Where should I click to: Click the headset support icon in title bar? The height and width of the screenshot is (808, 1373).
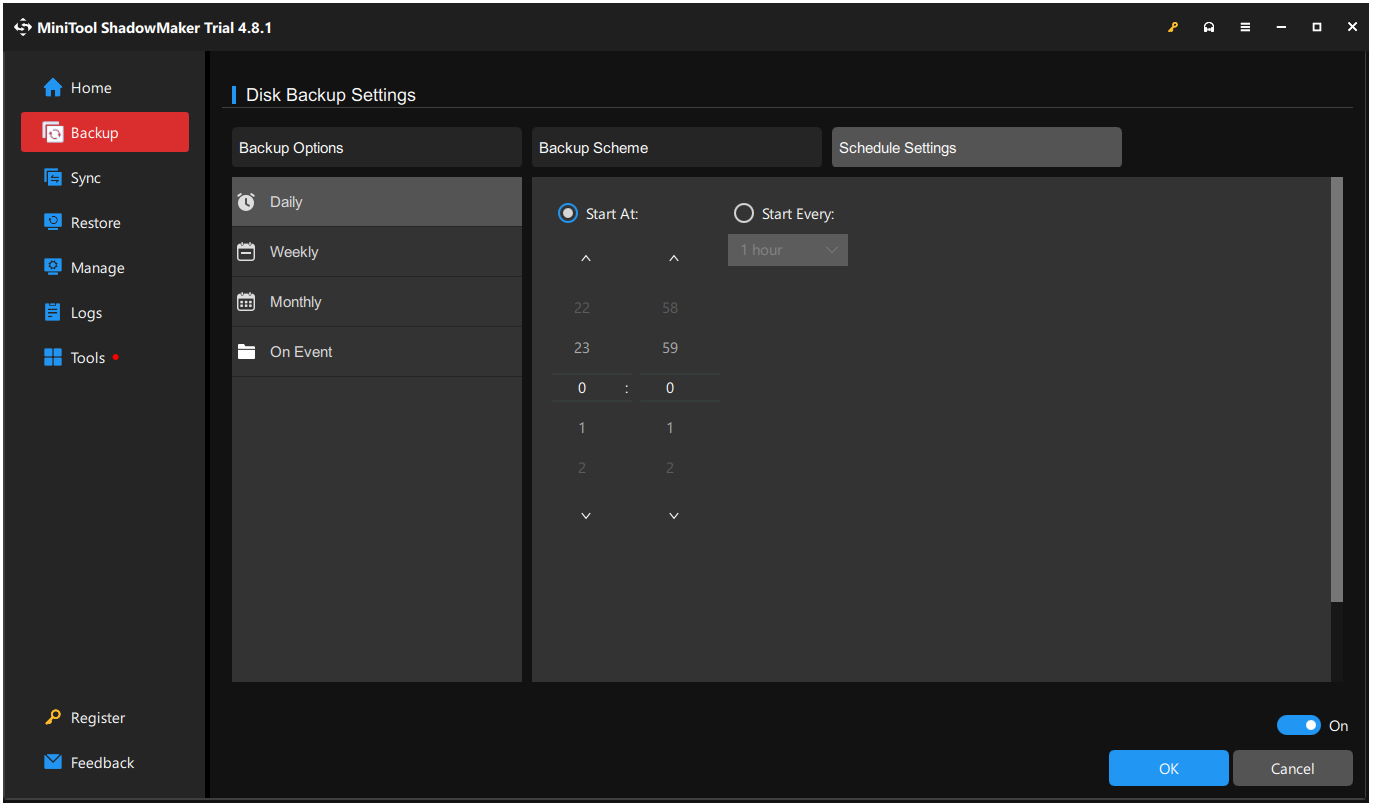pyautogui.click(x=1209, y=28)
